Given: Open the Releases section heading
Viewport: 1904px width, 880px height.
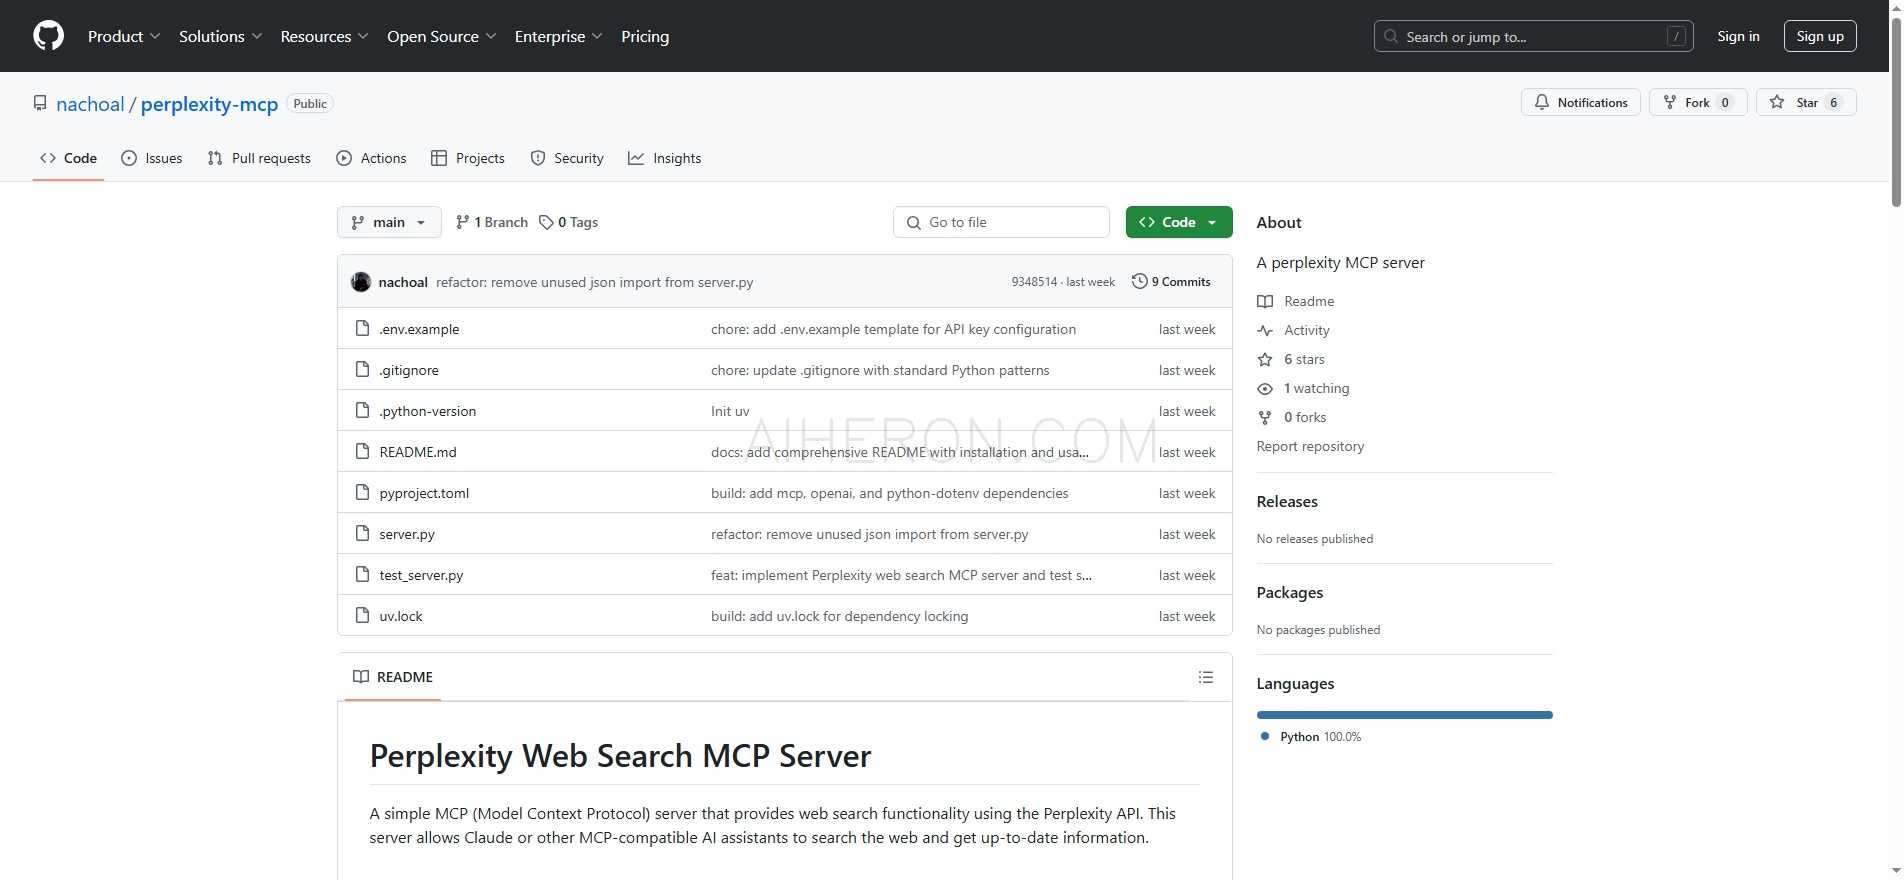Looking at the screenshot, I should (x=1287, y=502).
